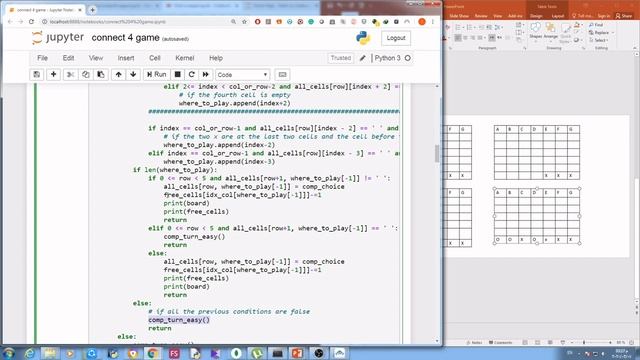Viewport: 640px width, 360px height.
Task: Click Find in PowerPoint Editing group
Action: click(x=596, y=25)
